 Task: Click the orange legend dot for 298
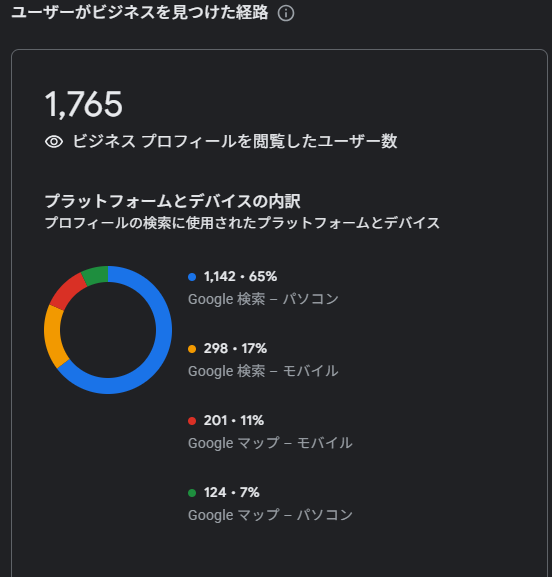[x=192, y=349]
